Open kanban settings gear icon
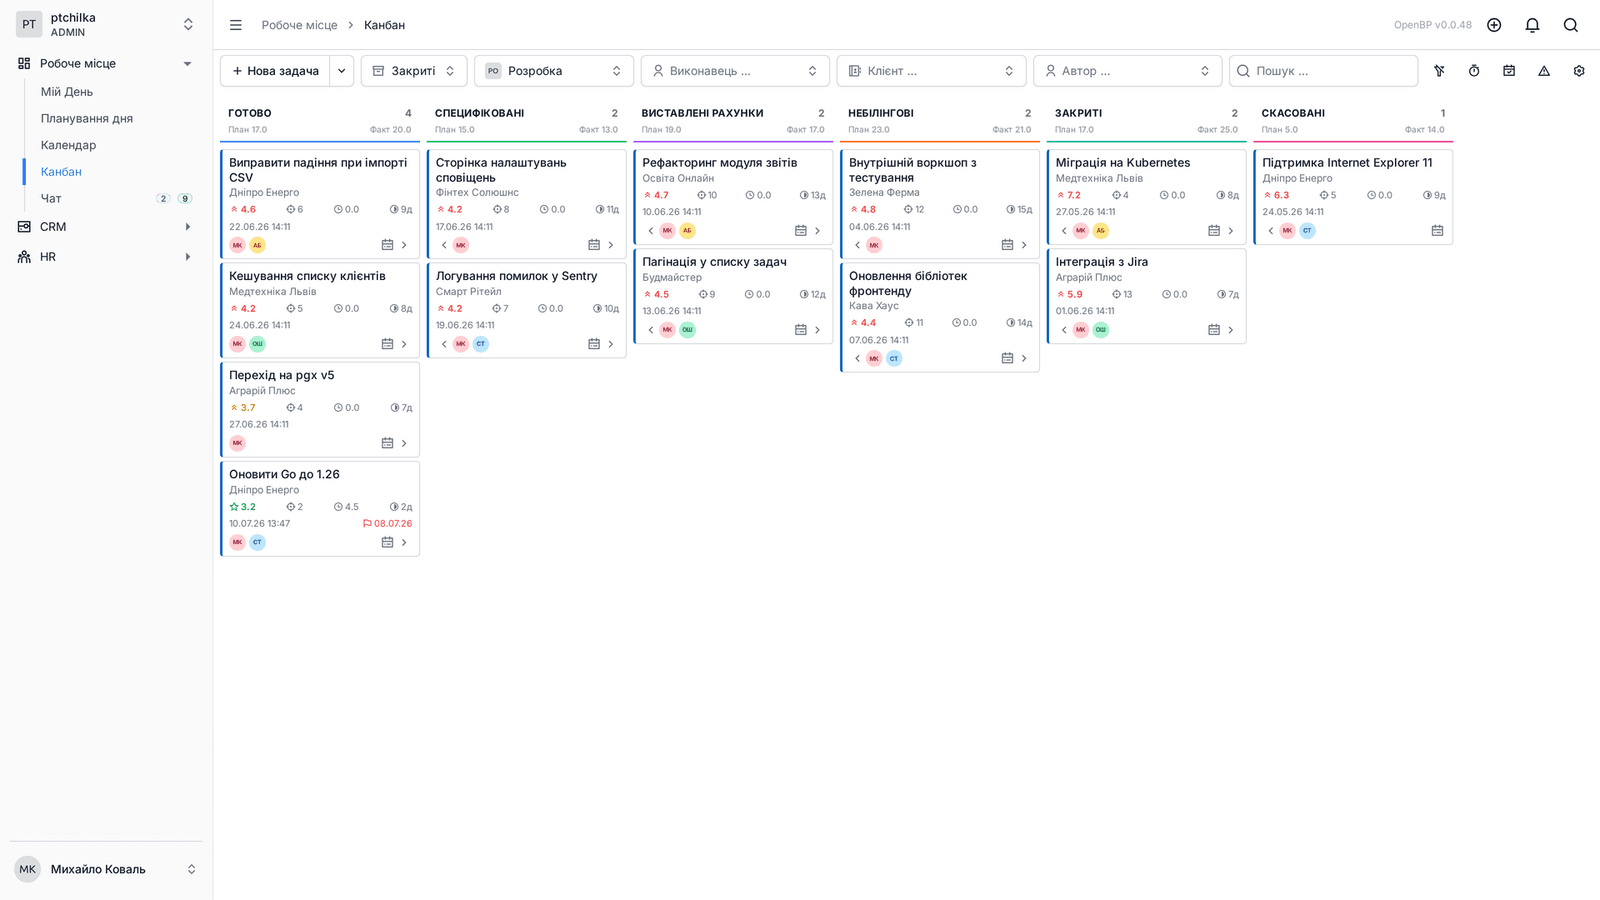The height and width of the screenshot is (900, 1600). coord(1579,71)
